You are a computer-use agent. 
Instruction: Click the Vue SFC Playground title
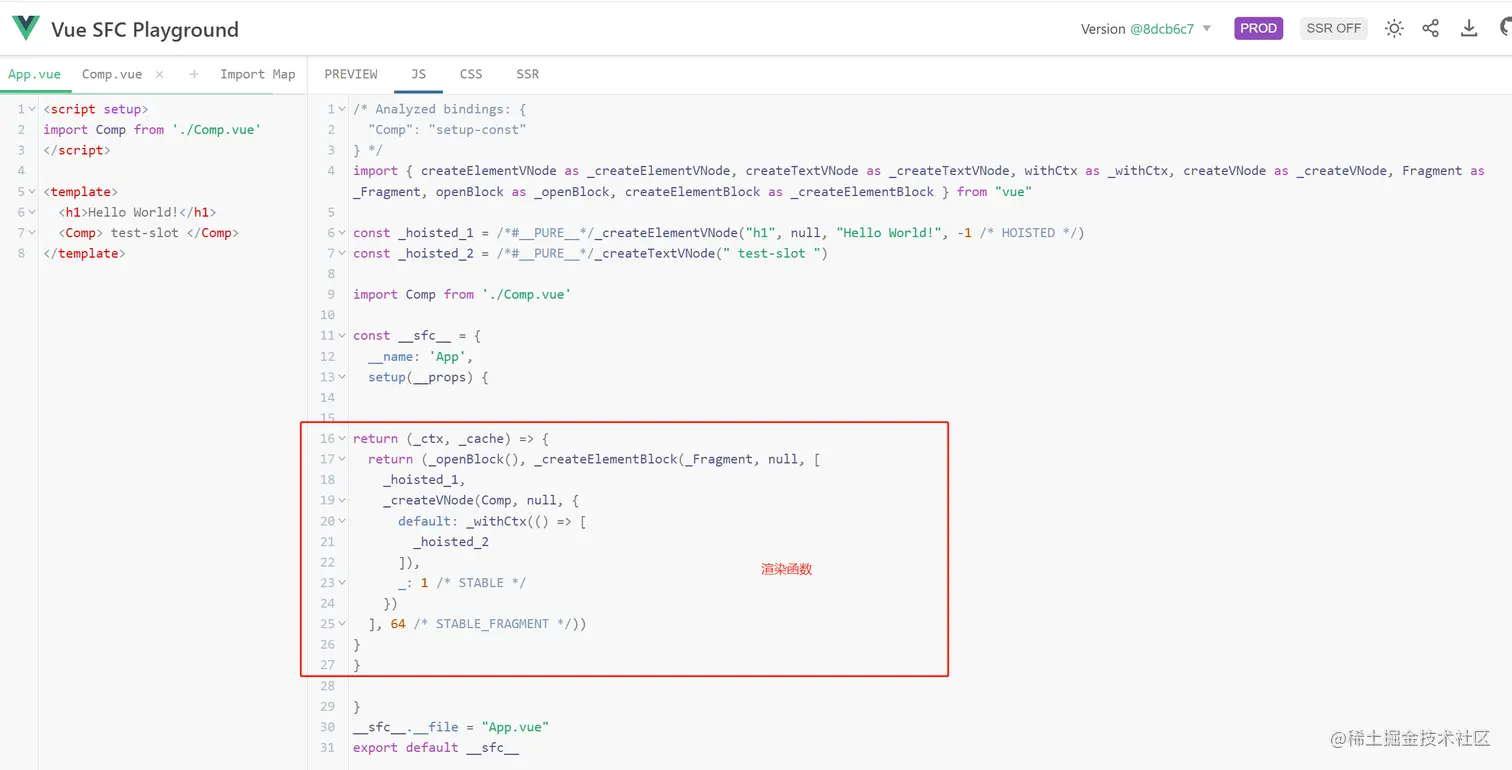[x=144, y=29]
